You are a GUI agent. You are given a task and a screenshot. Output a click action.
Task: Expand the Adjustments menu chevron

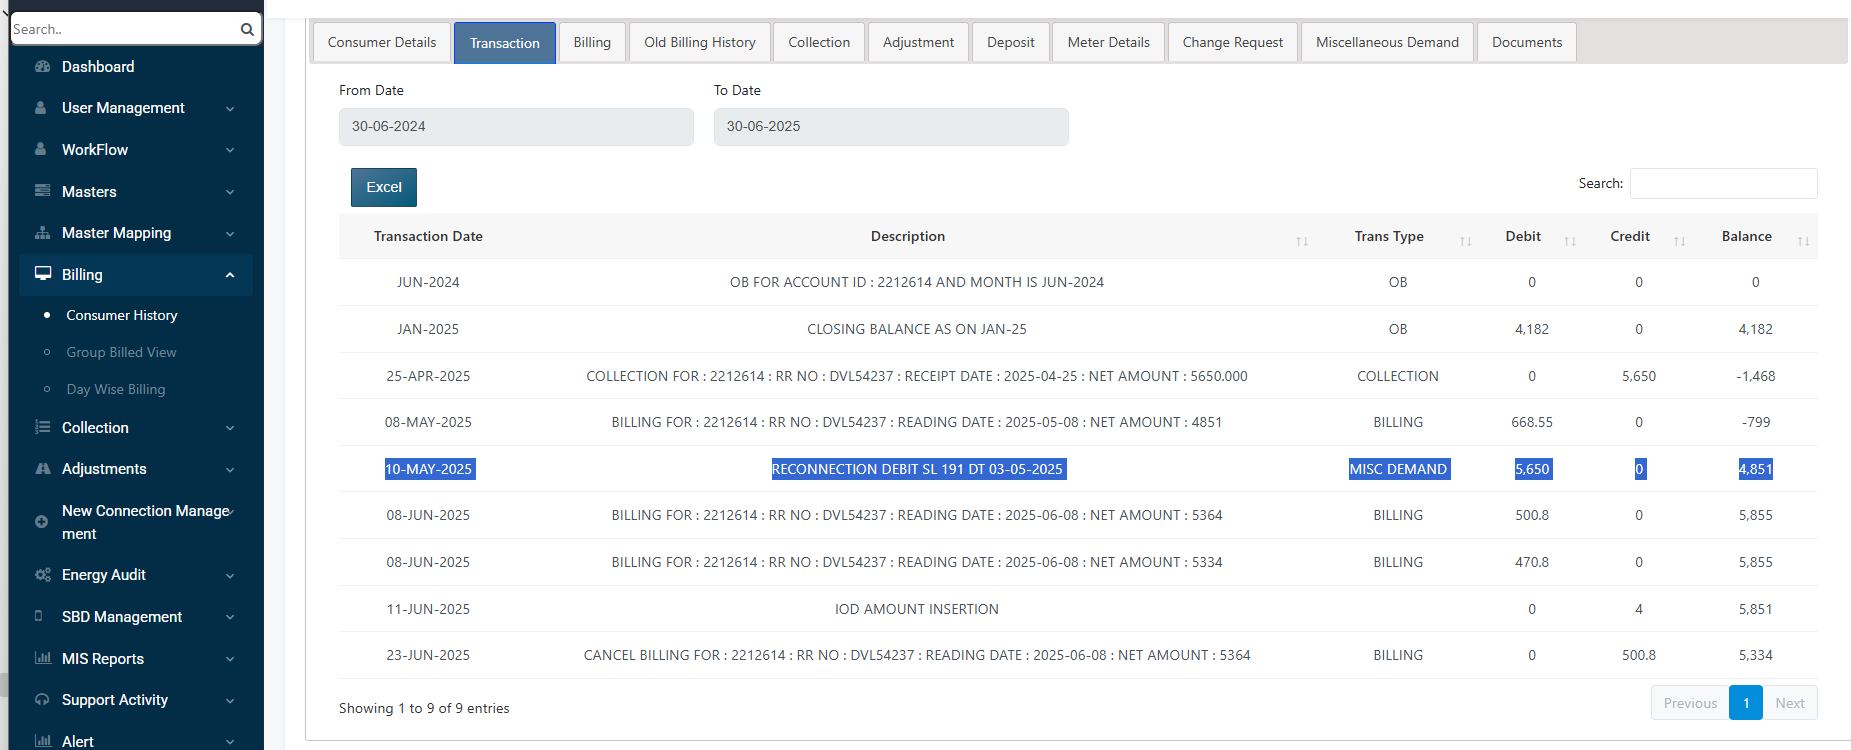click(x=230, y=470)
